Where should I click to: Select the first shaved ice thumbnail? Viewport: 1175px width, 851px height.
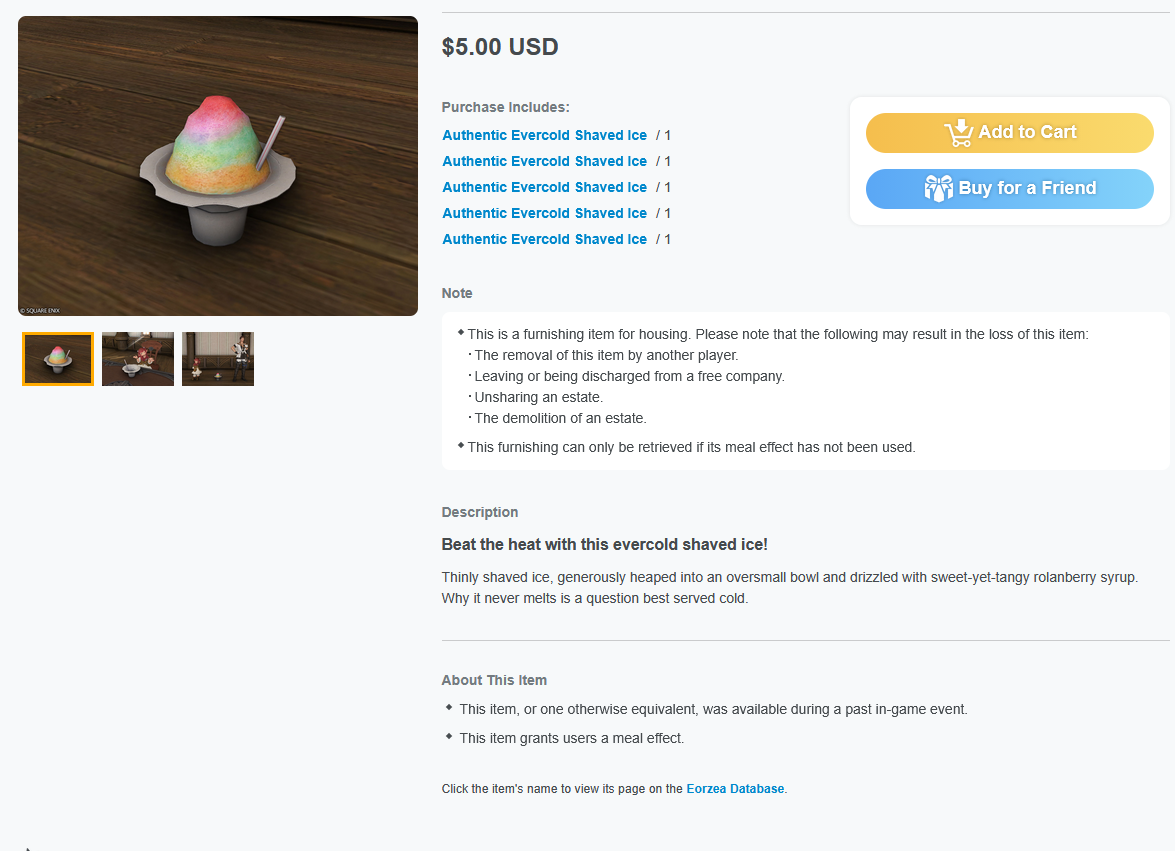pyautogui.click(x=58, y=359)
